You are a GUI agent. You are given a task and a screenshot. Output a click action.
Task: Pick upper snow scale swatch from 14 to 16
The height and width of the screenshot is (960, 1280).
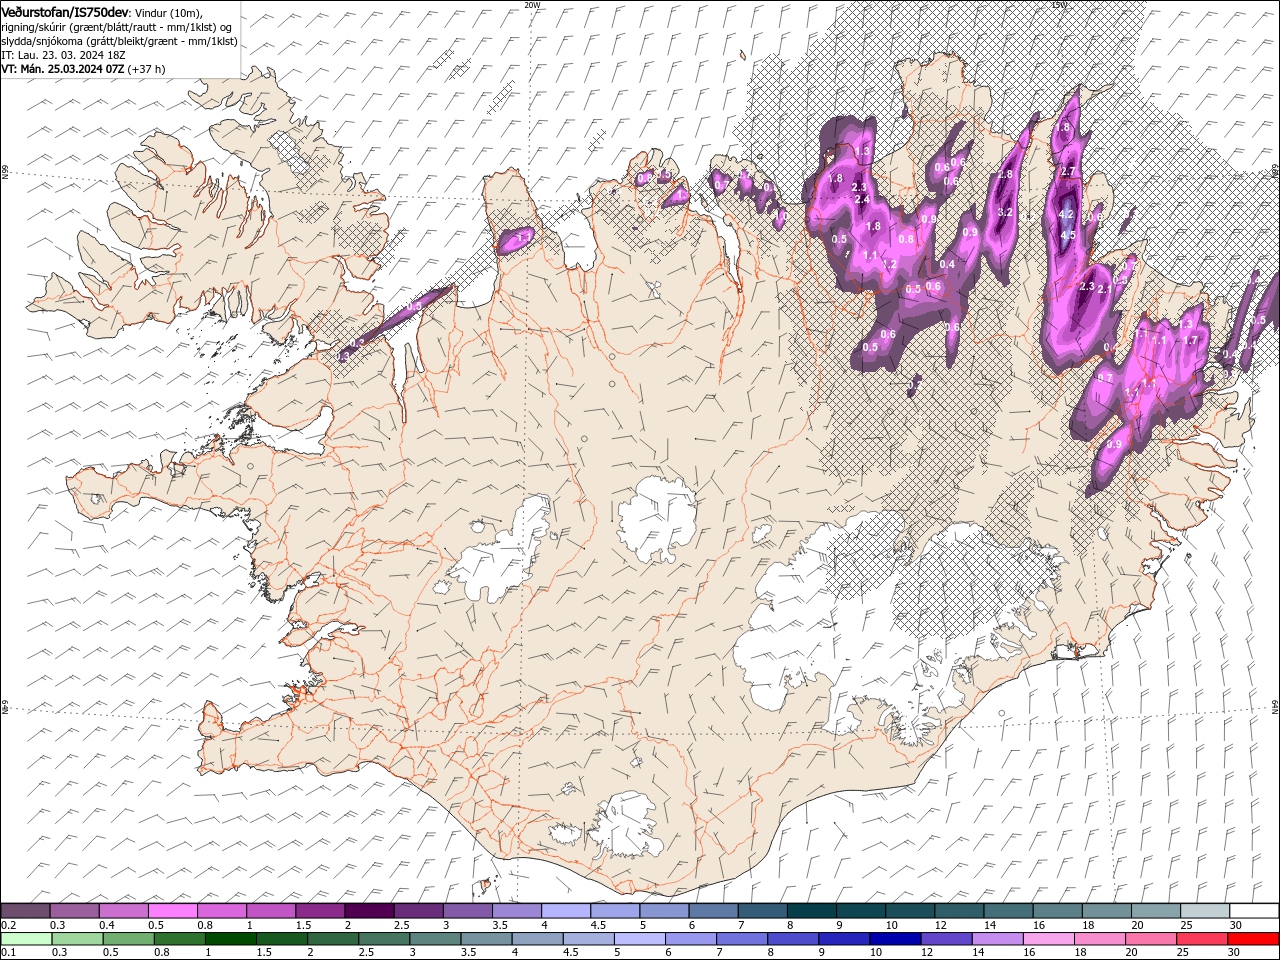1008,911
